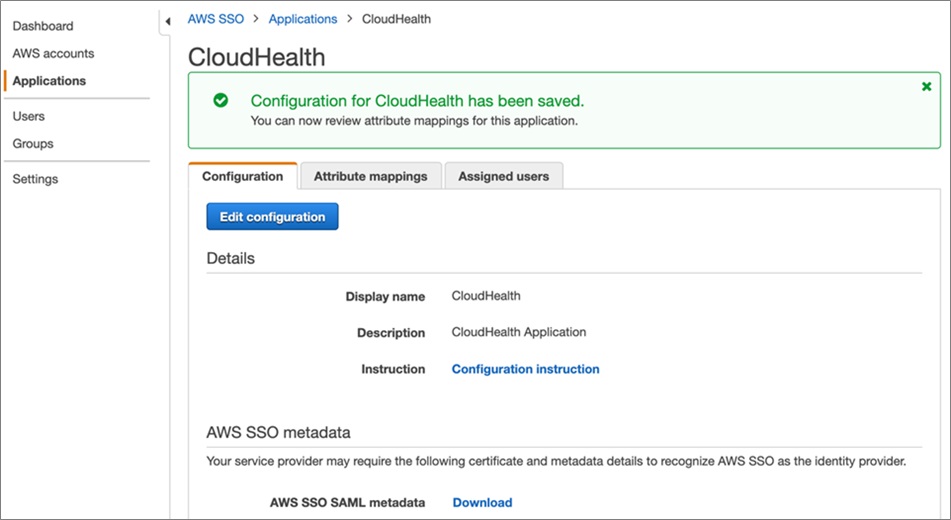Click the AWS SSO metadata heading

[278, 433]
